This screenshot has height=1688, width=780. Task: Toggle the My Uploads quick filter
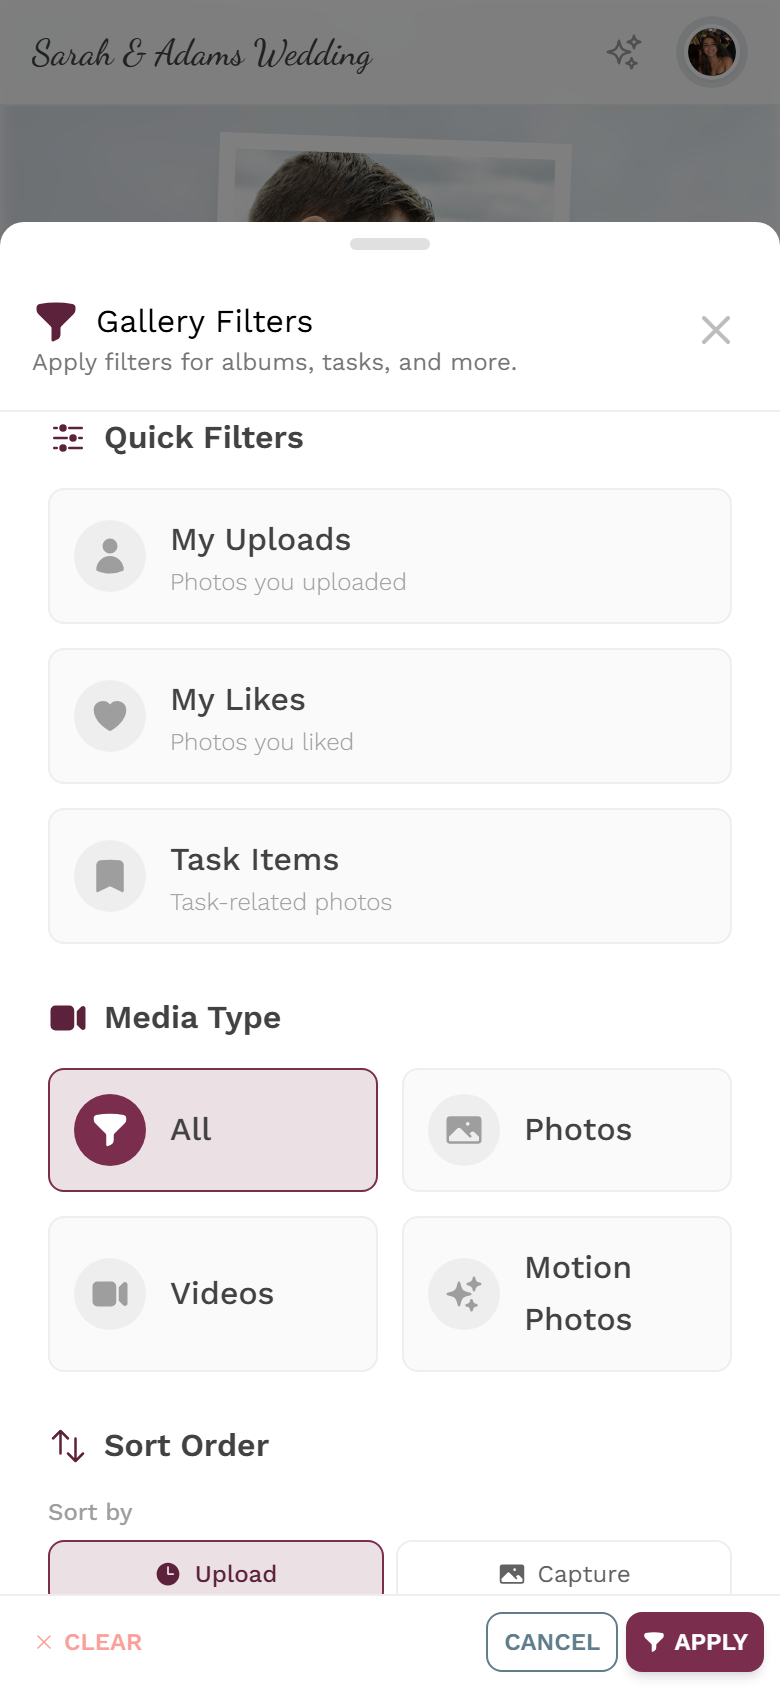pos(390,556)
